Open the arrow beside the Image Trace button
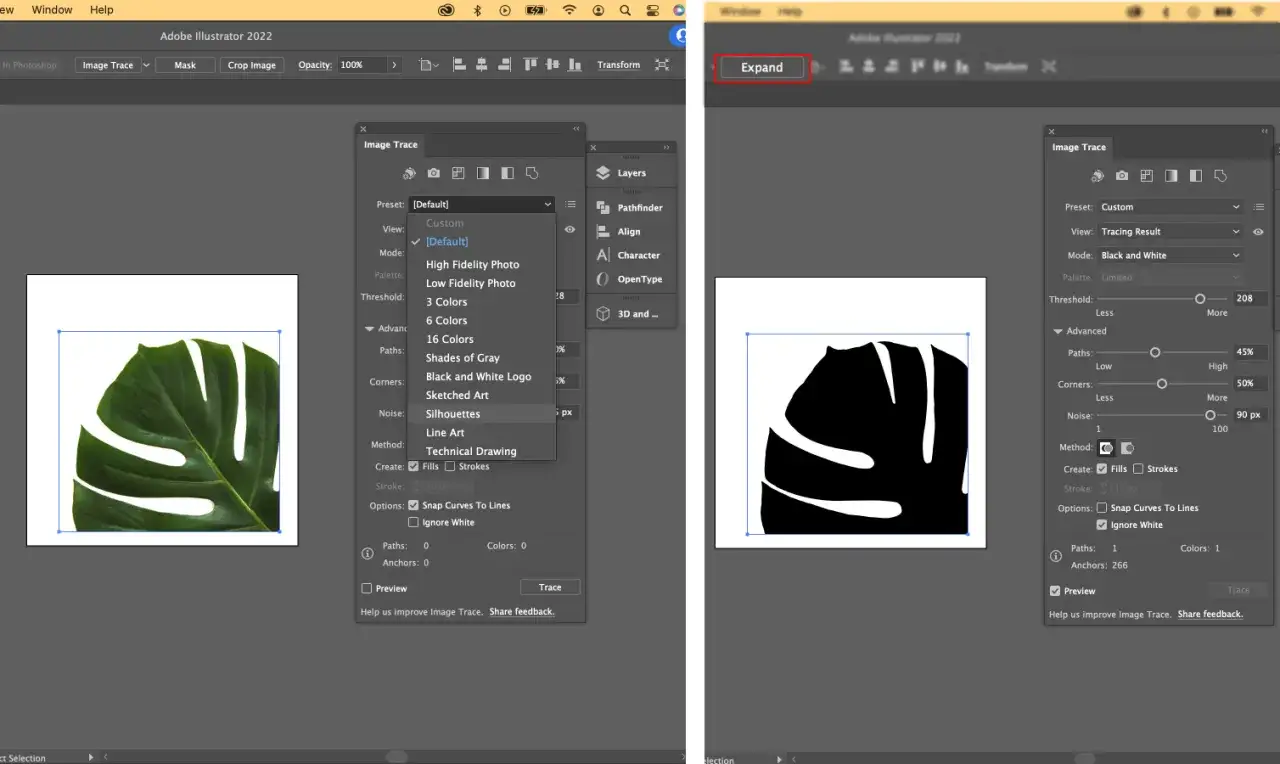Viewport: 1280px width, 764px height. pyautogui.click(x=146, y=65)
